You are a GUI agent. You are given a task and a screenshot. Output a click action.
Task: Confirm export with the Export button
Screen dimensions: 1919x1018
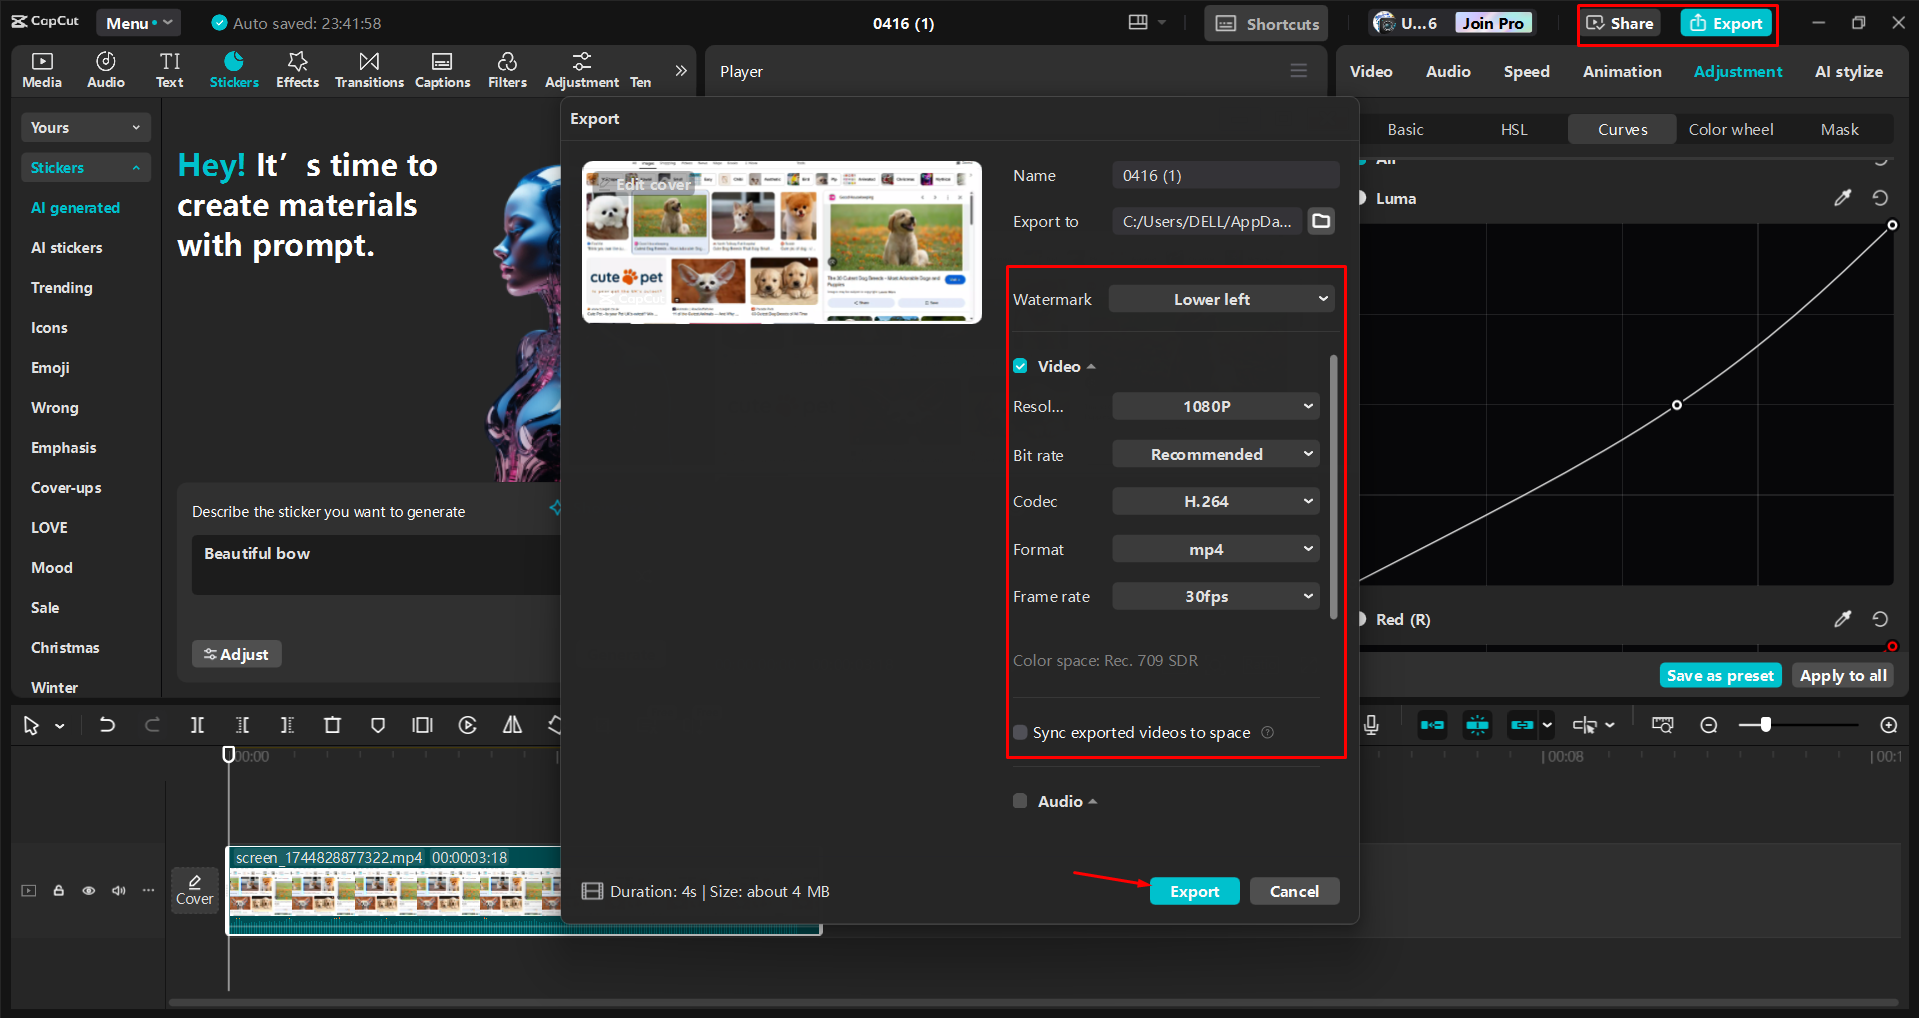coord(1194,890)
